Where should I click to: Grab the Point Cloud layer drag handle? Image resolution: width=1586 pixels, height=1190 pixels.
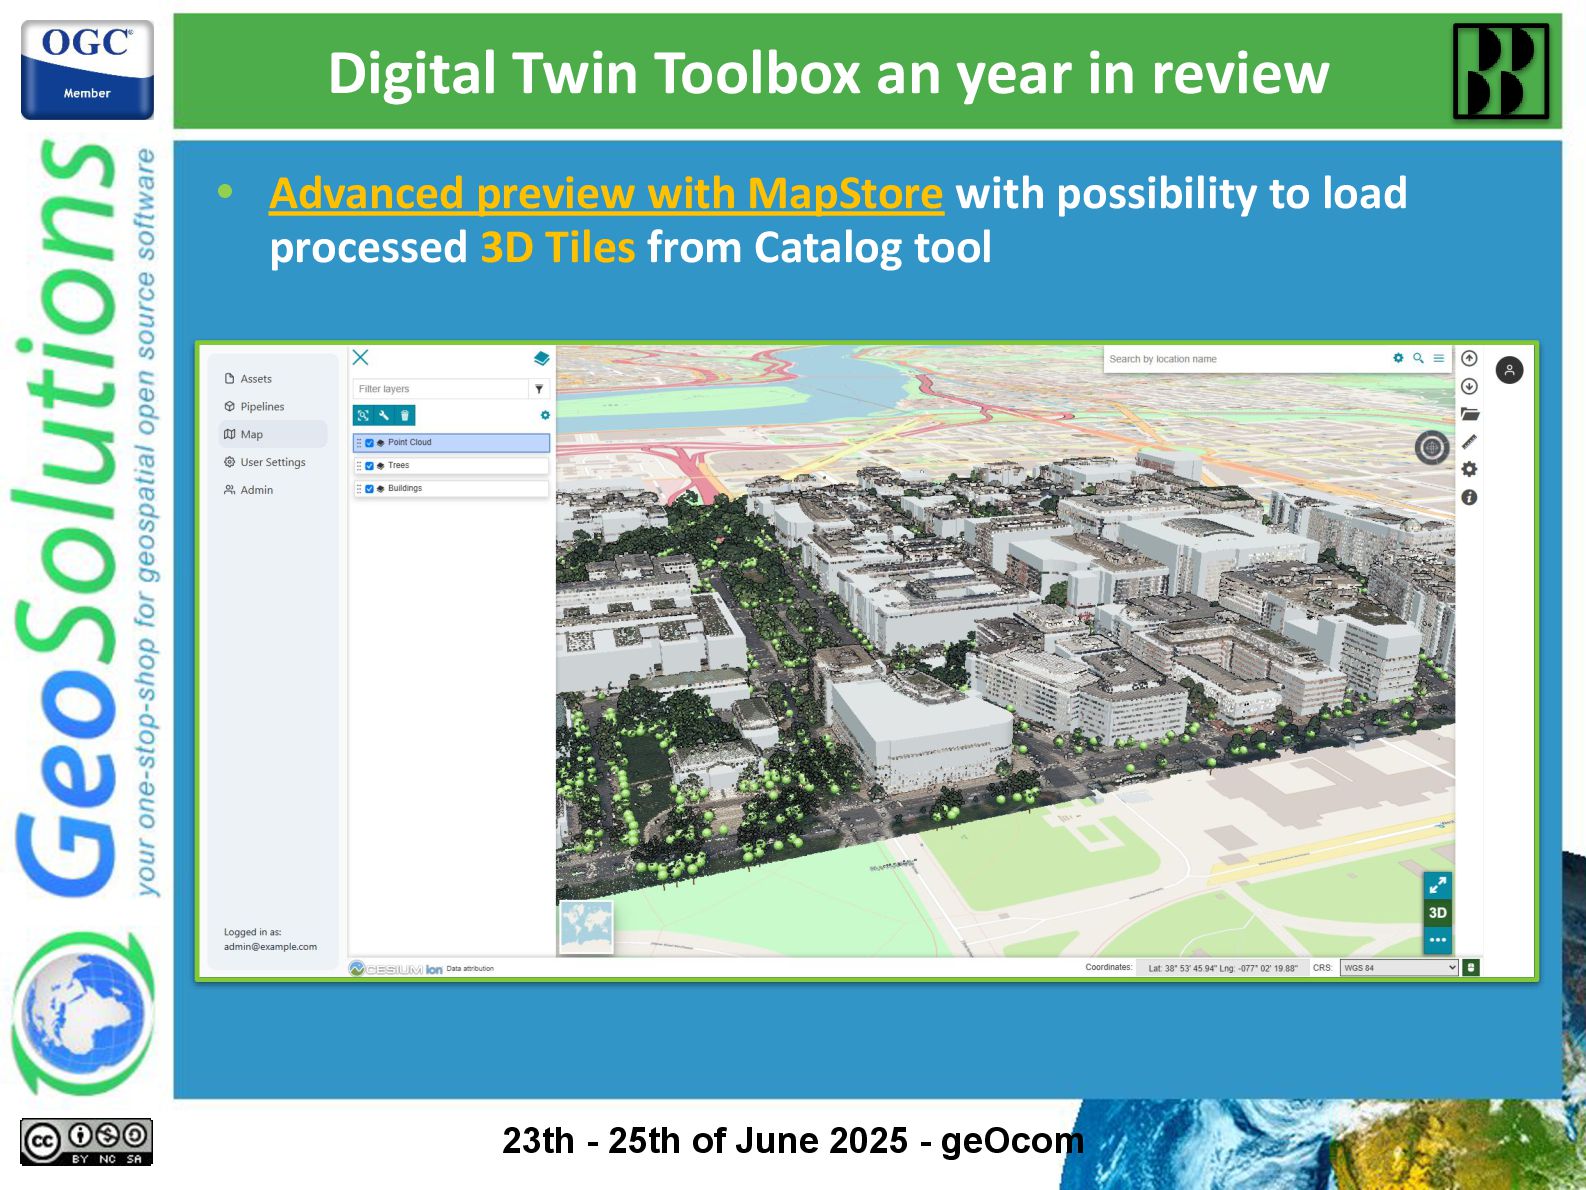click(x=359, y=443)
